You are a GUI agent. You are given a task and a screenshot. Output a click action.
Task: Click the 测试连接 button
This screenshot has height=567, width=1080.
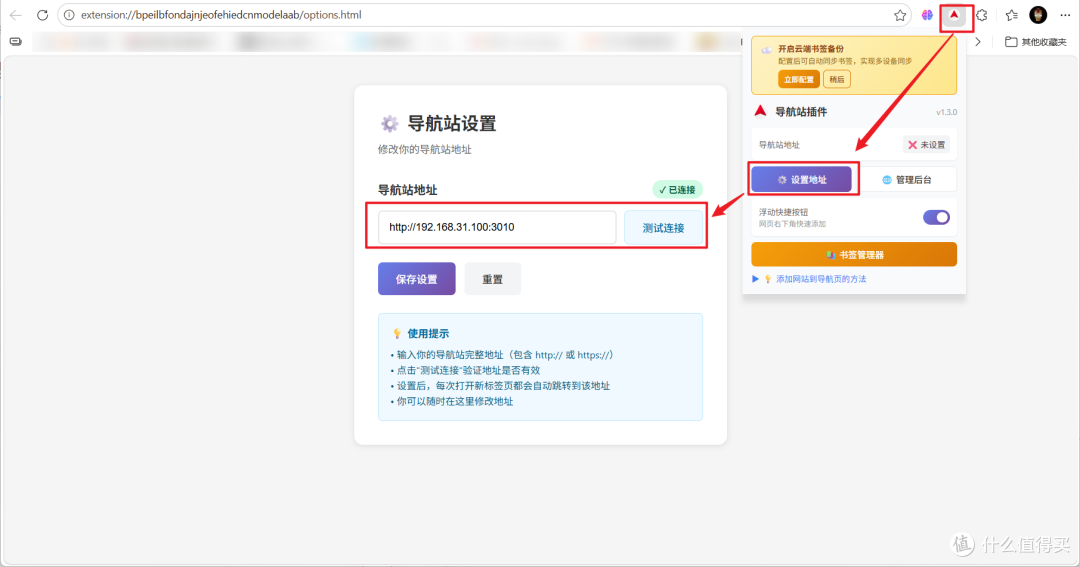(663, 228)
